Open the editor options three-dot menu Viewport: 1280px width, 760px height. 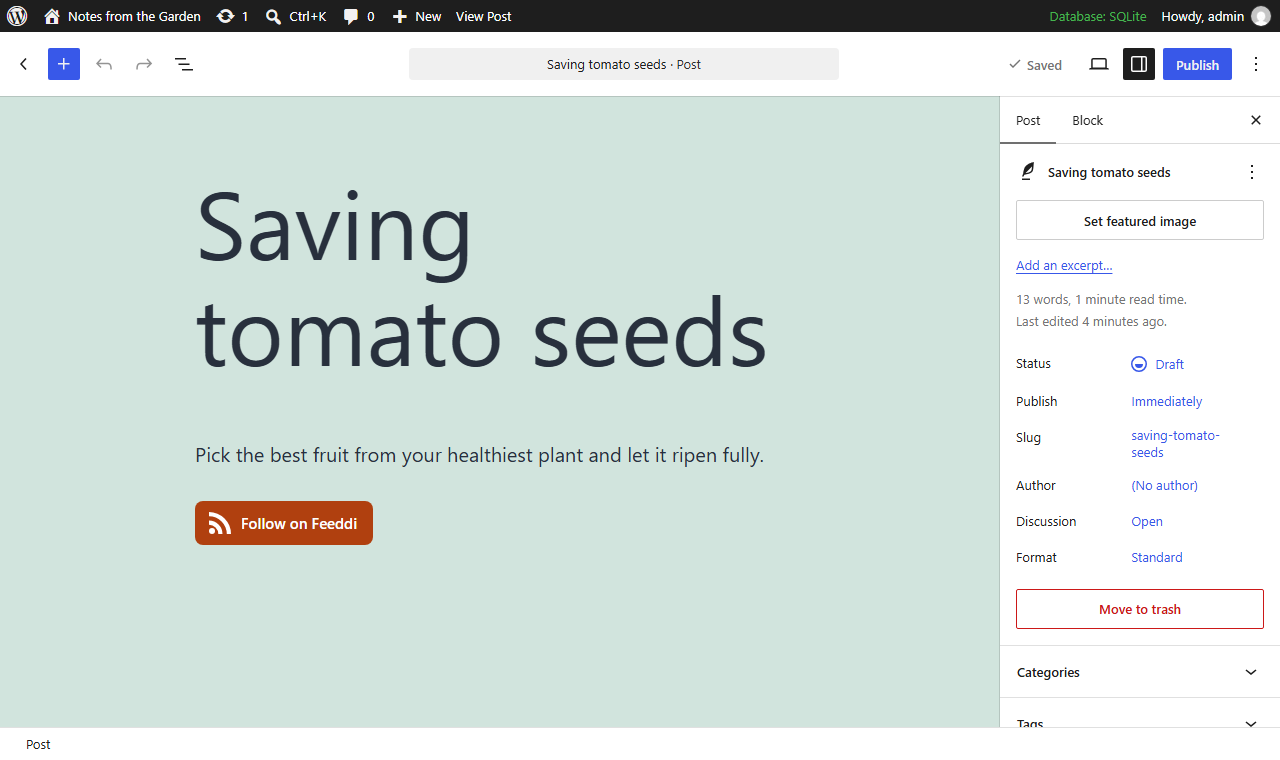click(1256, 64)
